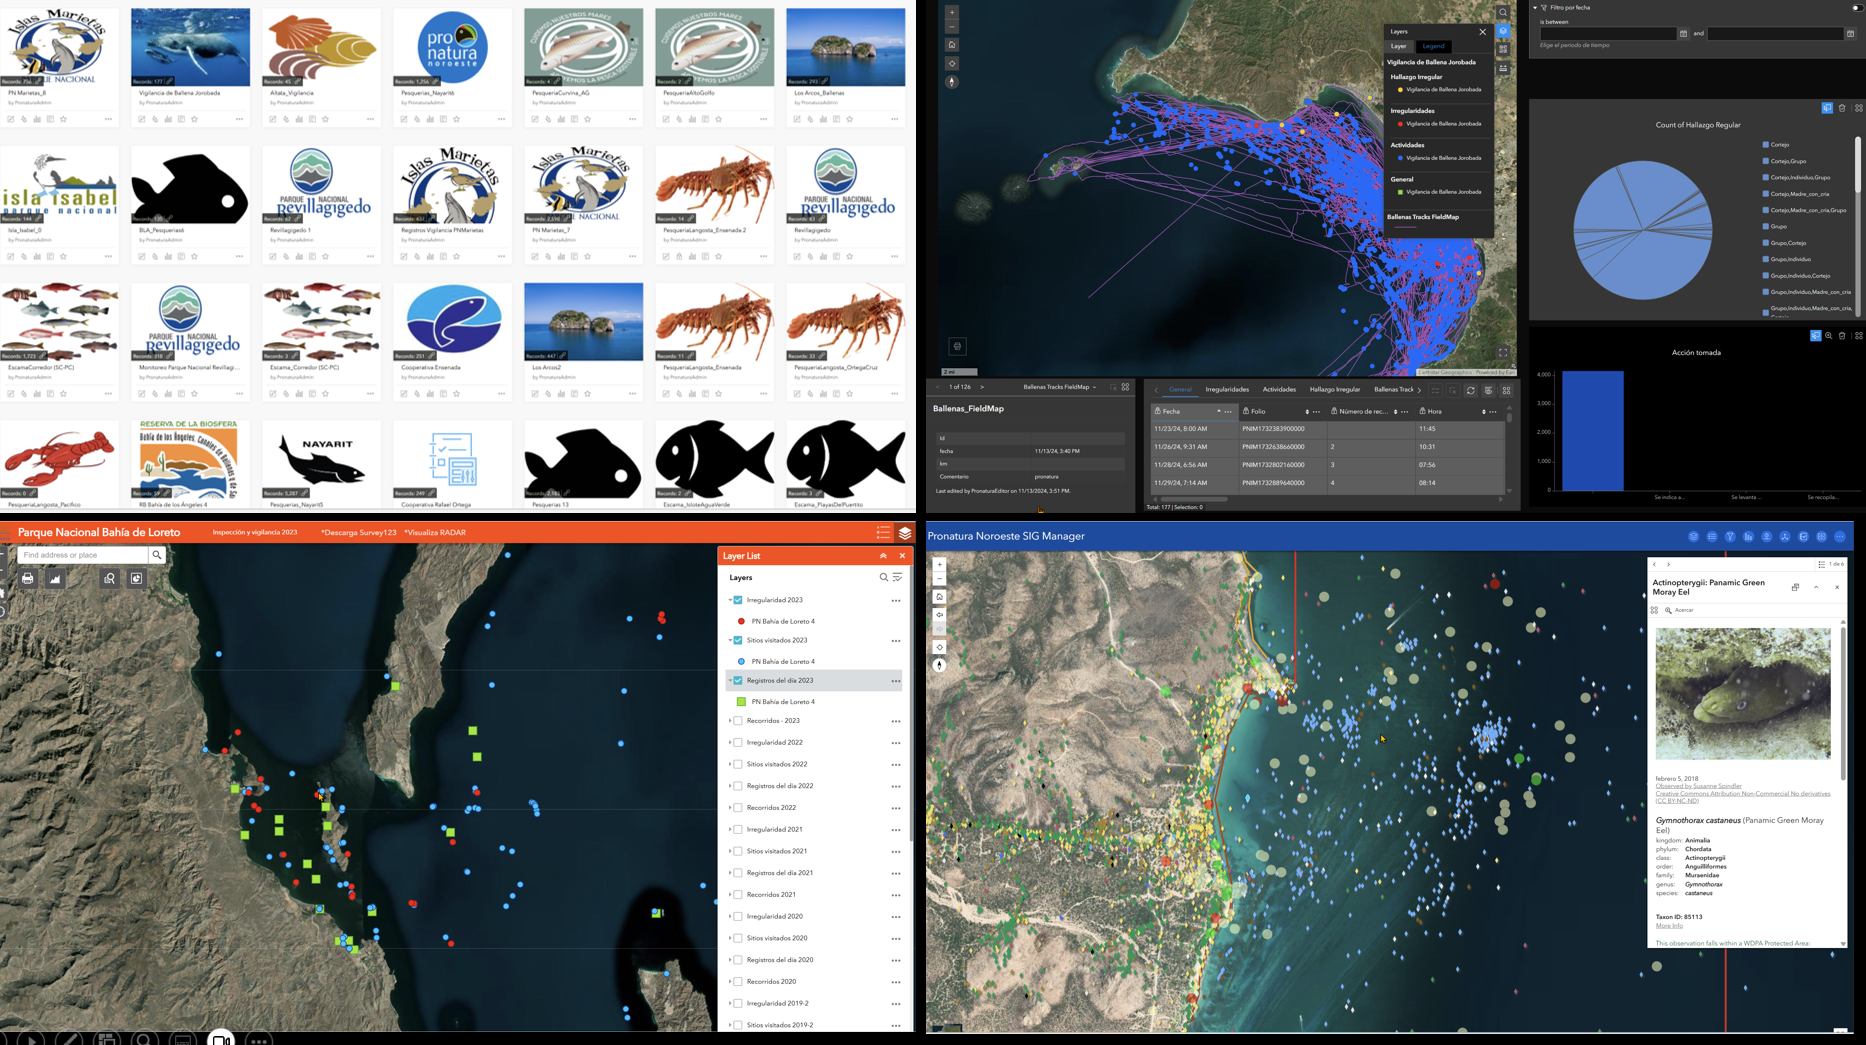
Task: Click the *Visualiza RADAR link
Action: (435, 533)
